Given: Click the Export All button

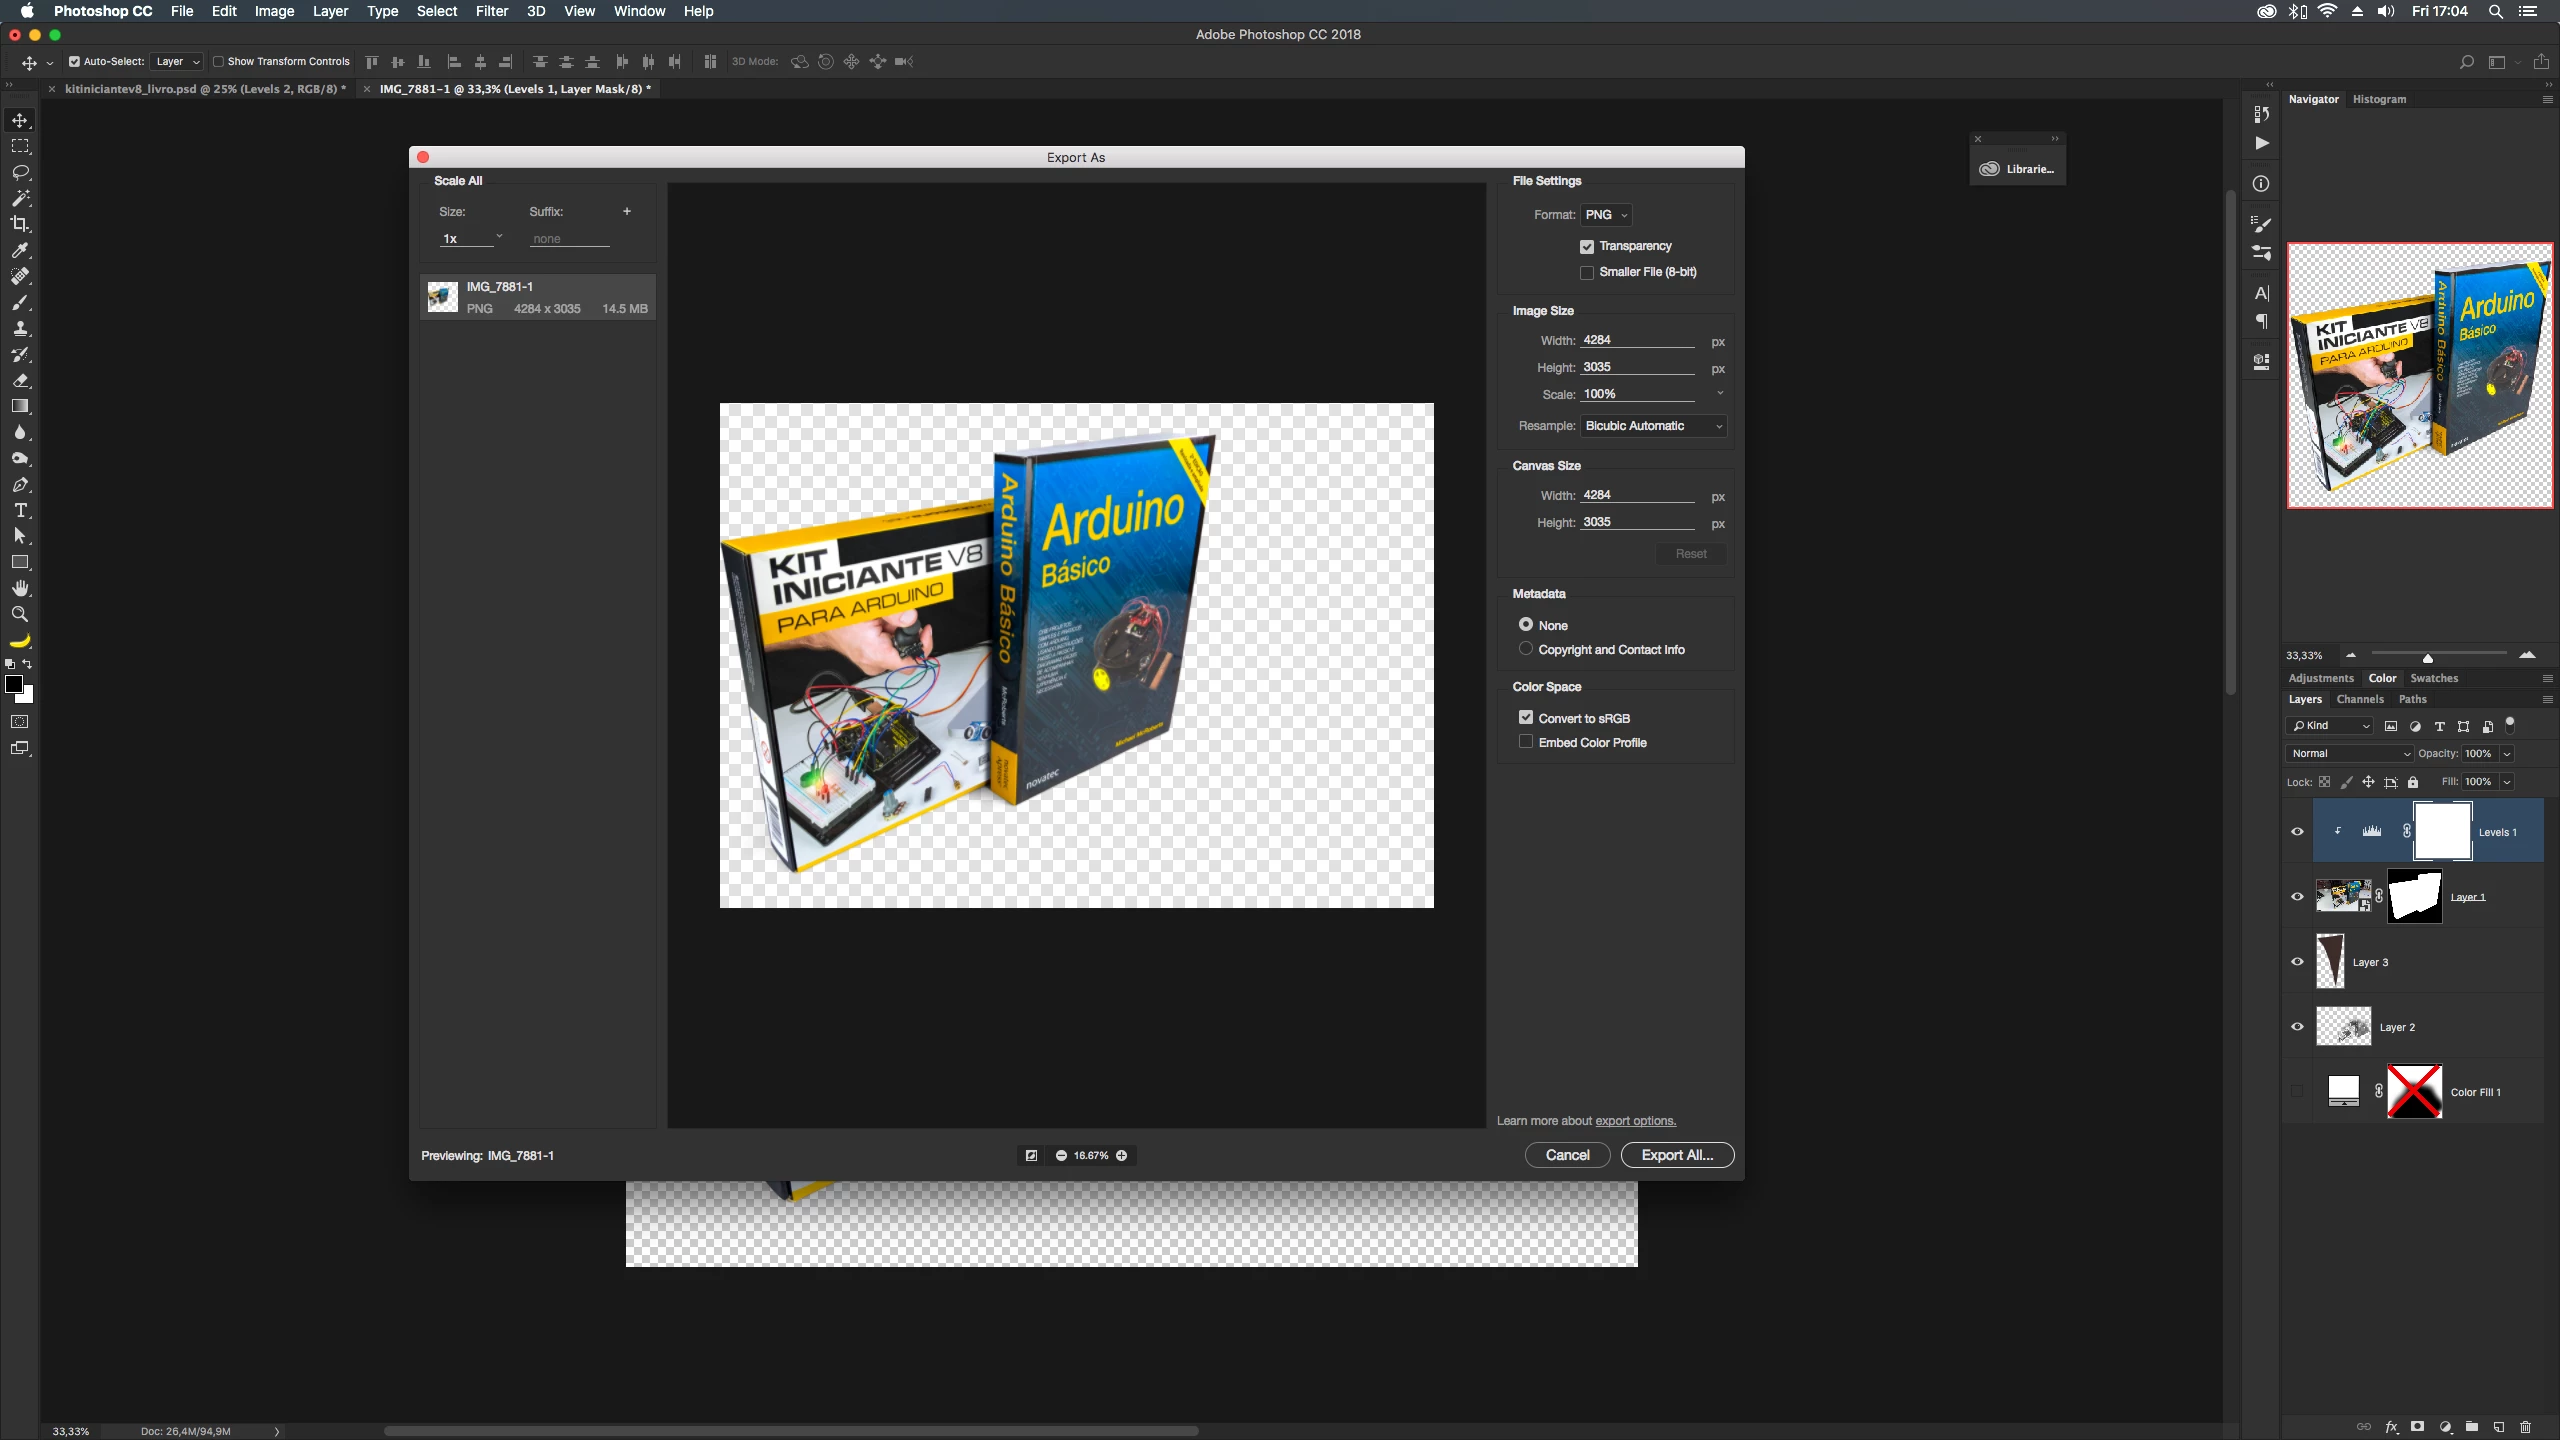Looking at the screenshot, I should pyautogui.click(x=1677, y=1155).
